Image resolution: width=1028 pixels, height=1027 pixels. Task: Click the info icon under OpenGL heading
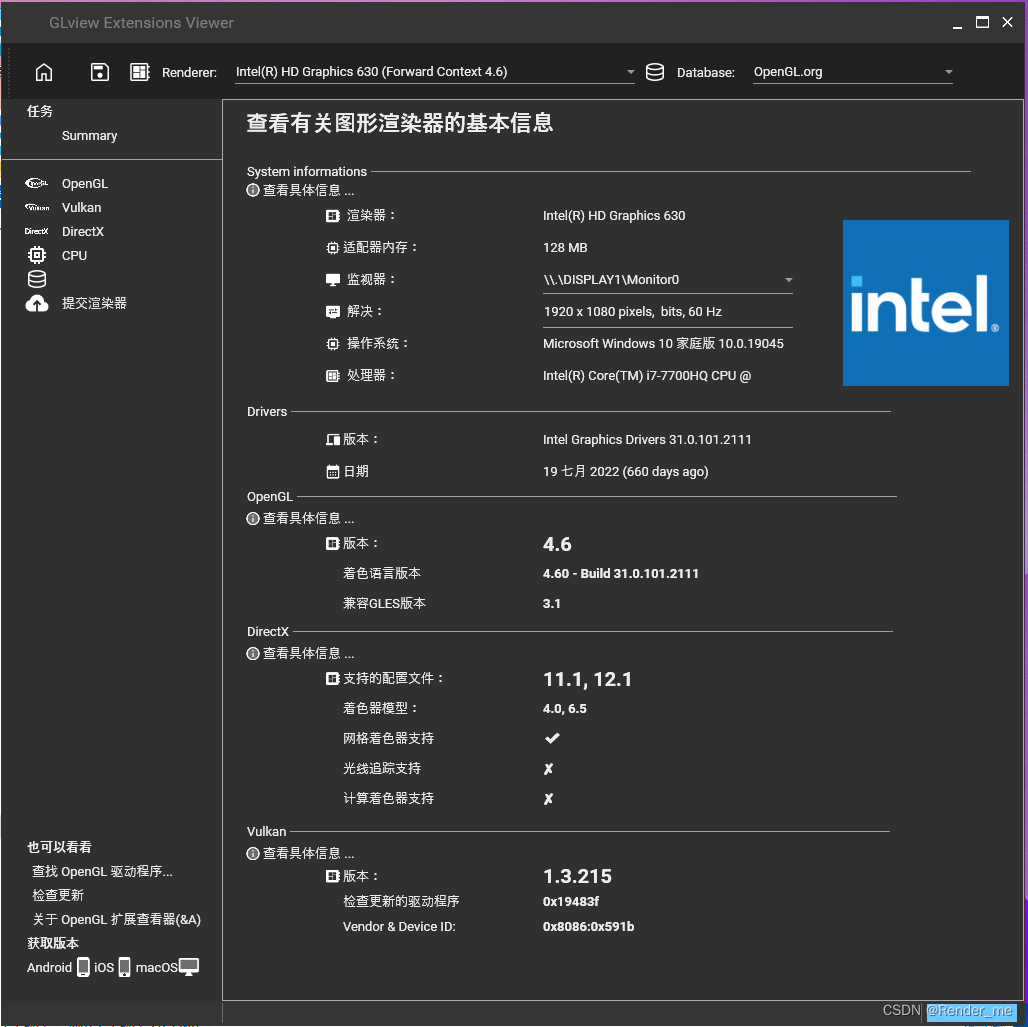(x=252, y=519)
